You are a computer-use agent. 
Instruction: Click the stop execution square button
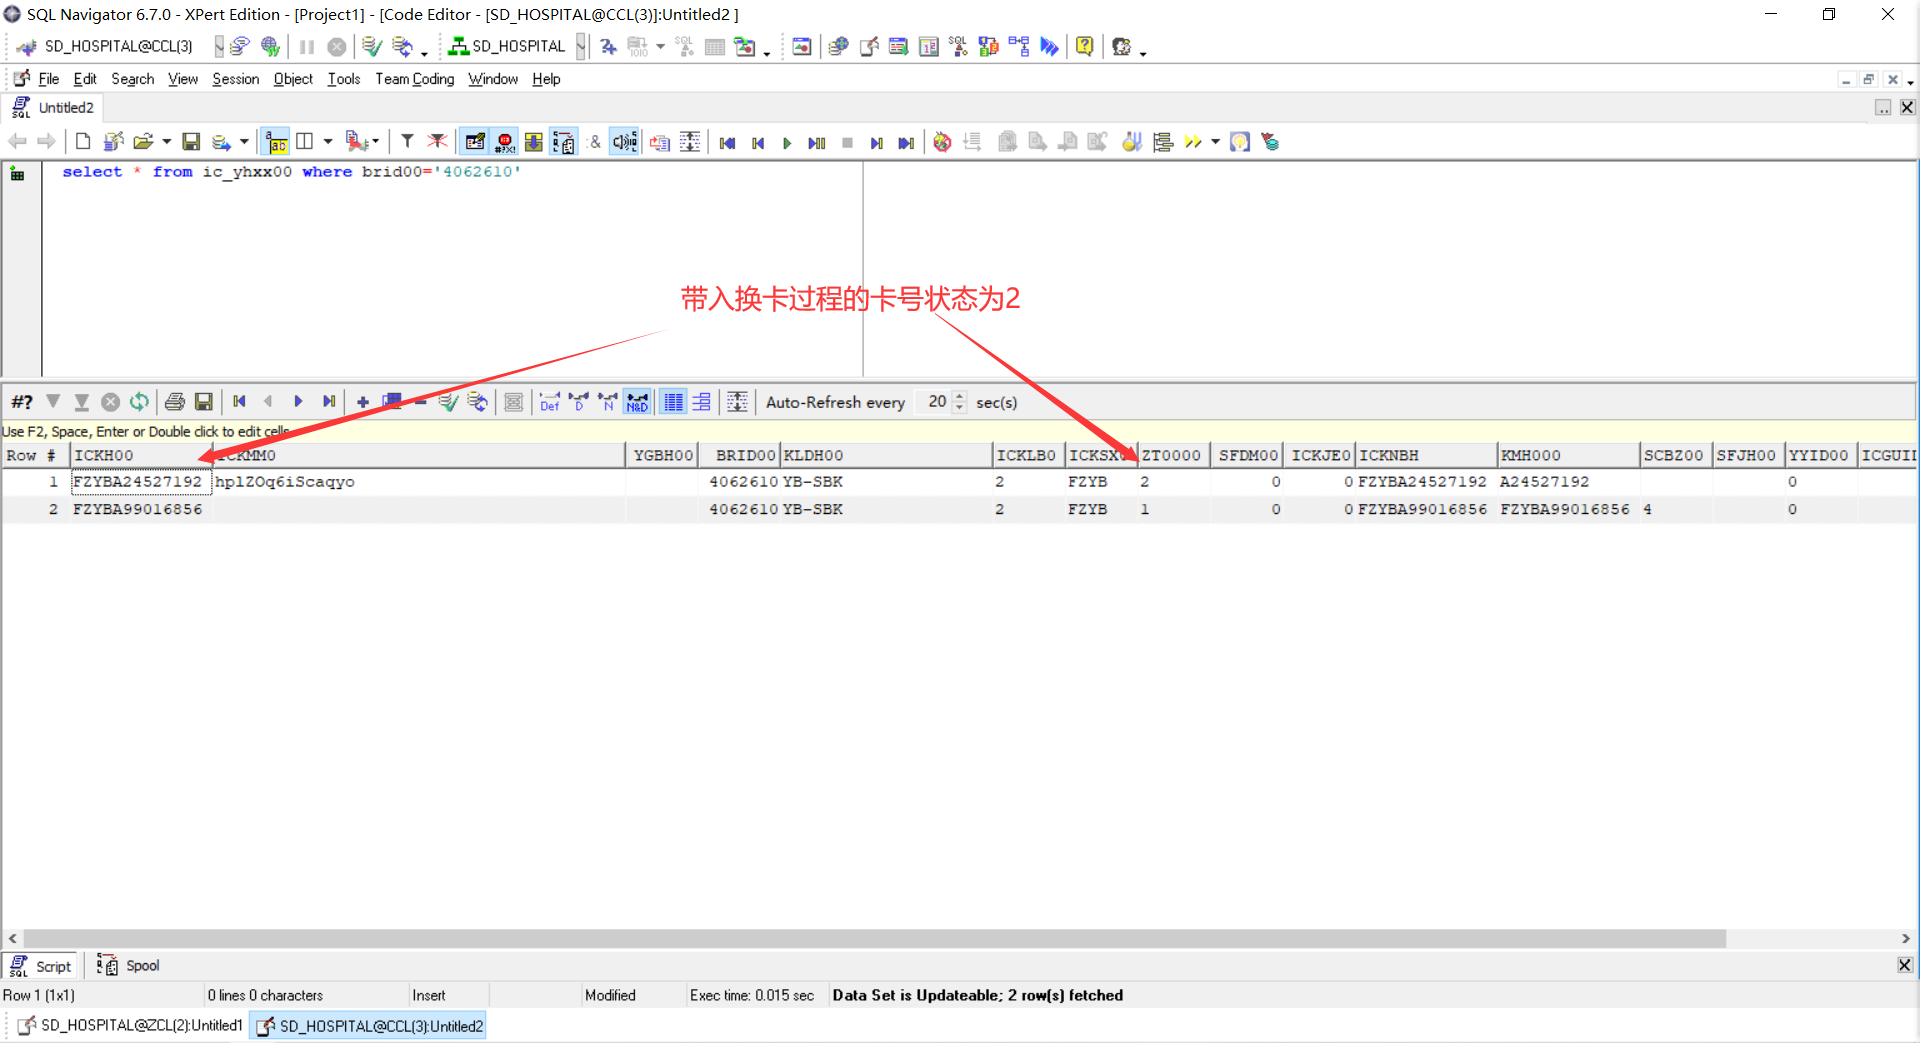pyautogui.click(x=847, y=143)
